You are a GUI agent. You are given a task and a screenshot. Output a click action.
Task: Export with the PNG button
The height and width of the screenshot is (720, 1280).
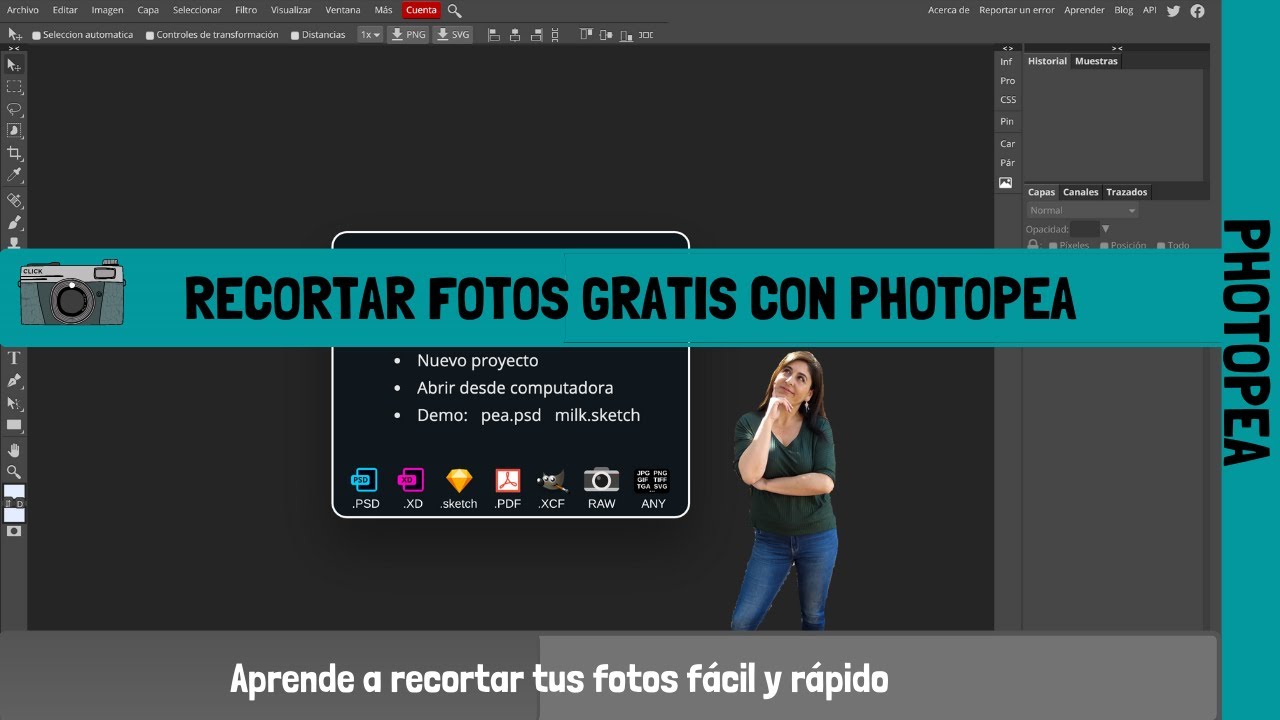pos(408,34)
